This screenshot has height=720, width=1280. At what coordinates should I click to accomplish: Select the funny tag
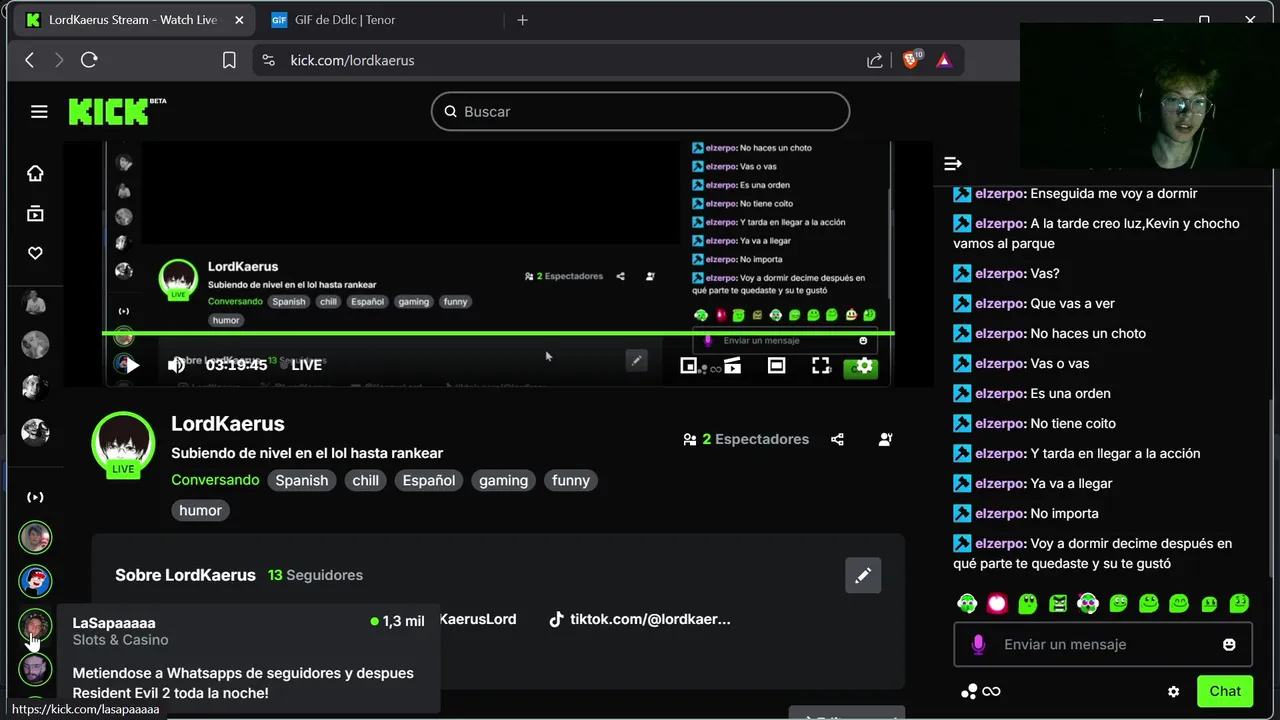571,481
